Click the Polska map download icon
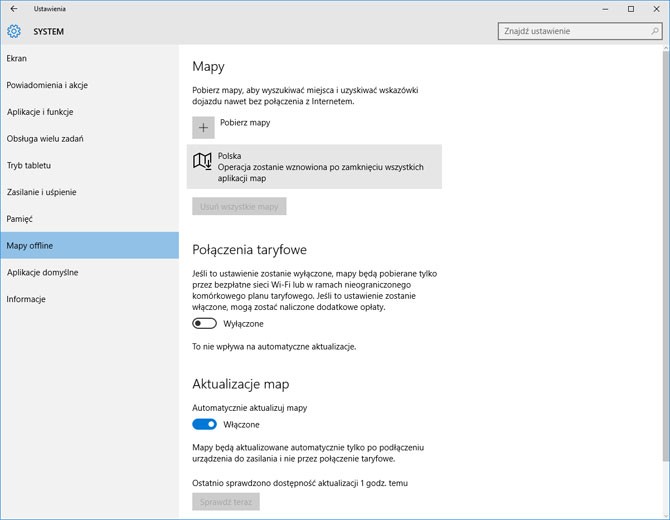Viewport: 670px width, 520px height. tap(202, 161)
